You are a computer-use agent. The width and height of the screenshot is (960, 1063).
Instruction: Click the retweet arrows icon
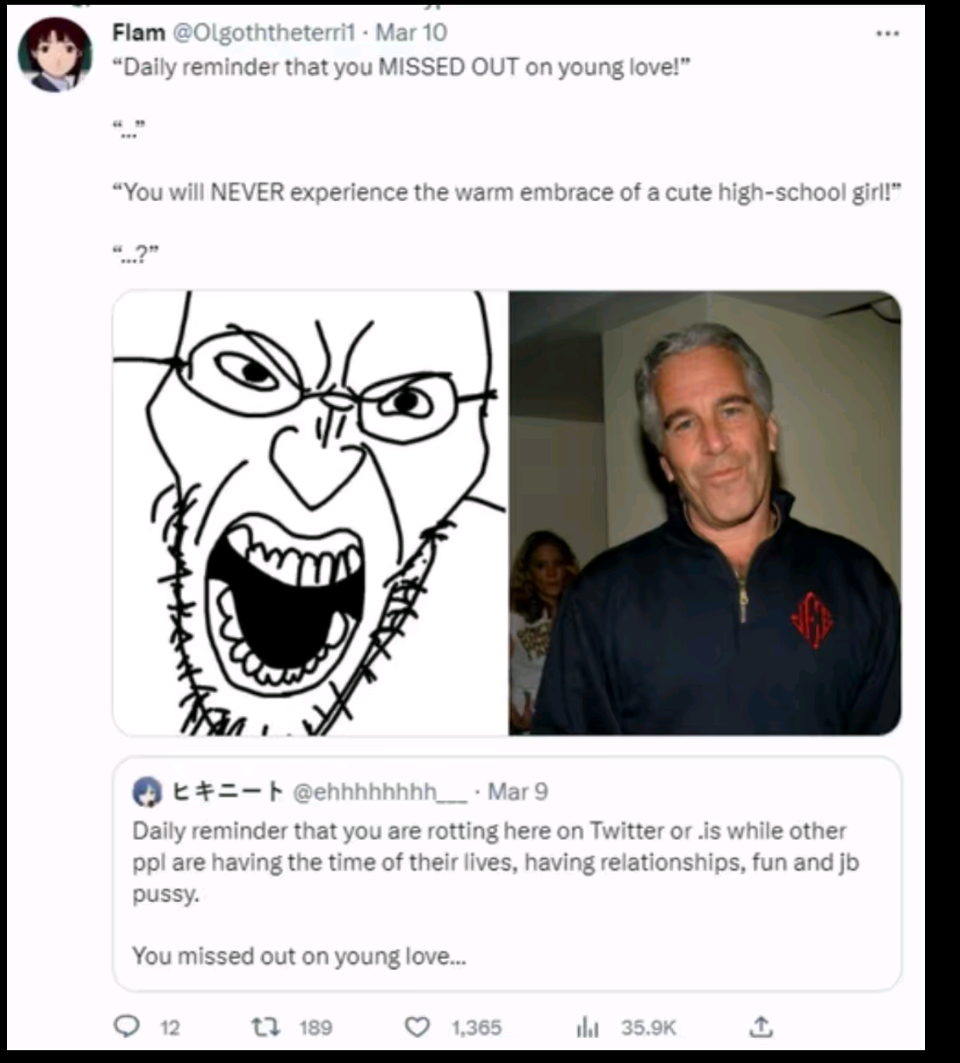click(265, 1027)
